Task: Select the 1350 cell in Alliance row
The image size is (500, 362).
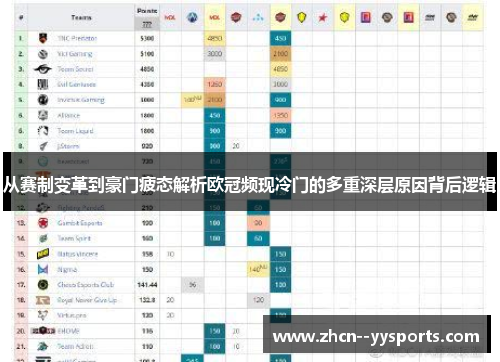Action: point(280,115)
